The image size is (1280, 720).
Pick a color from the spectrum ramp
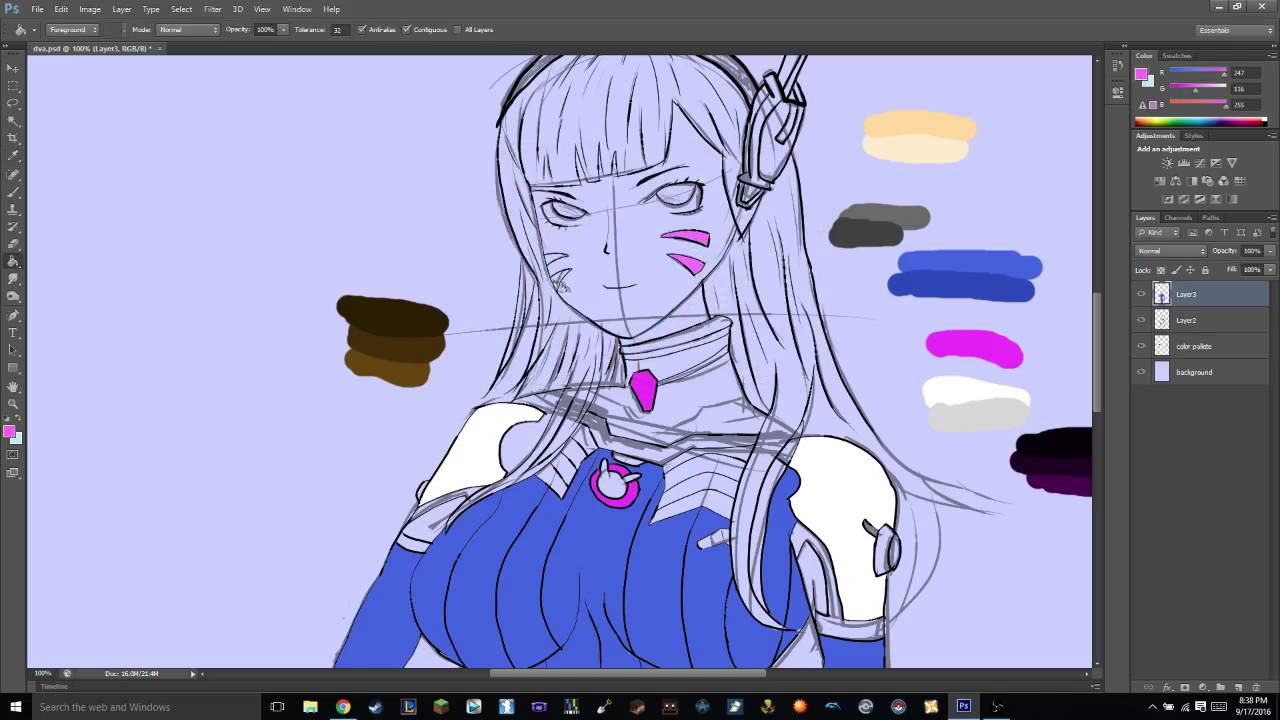point(1200,122)
